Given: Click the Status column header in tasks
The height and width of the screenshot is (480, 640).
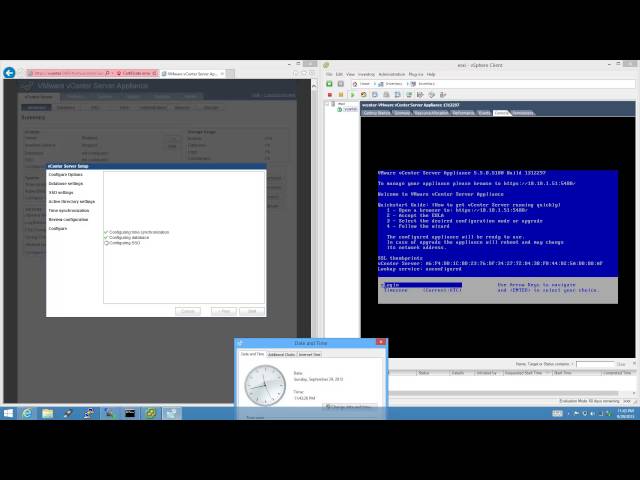Looking at the screenshot, I should 433,373.
